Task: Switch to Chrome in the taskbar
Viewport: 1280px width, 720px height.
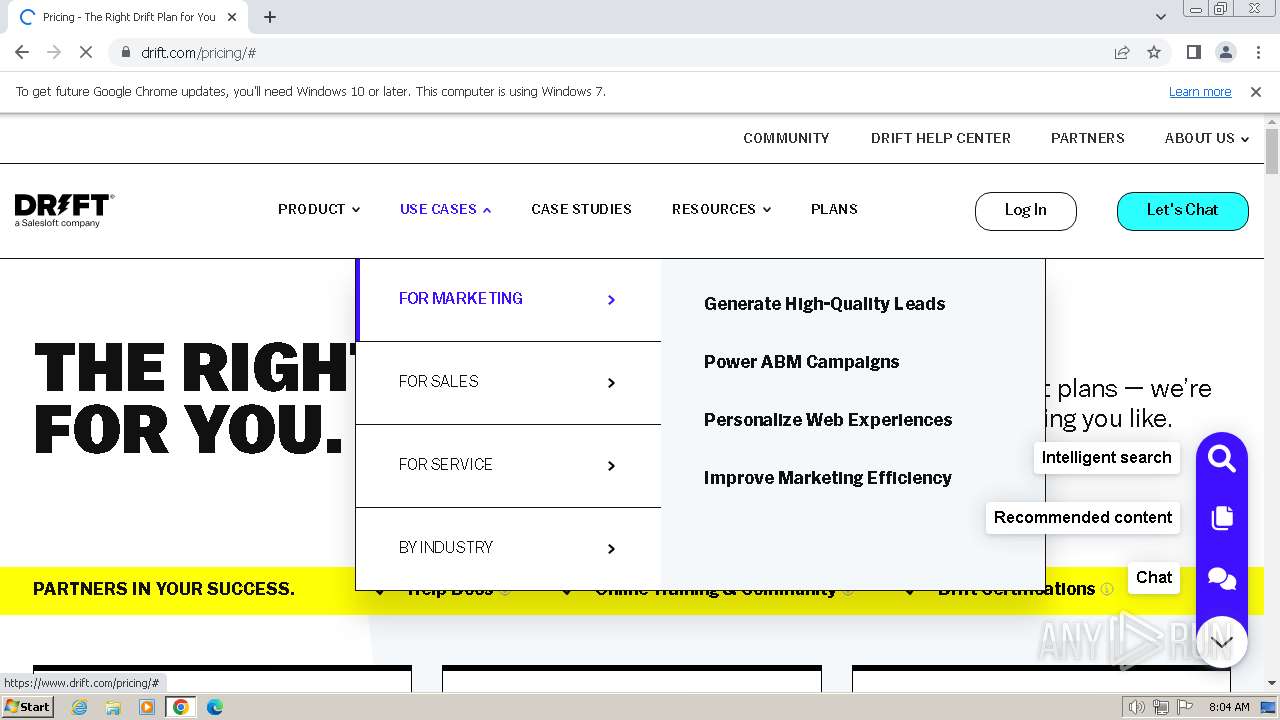Action: 181,707
